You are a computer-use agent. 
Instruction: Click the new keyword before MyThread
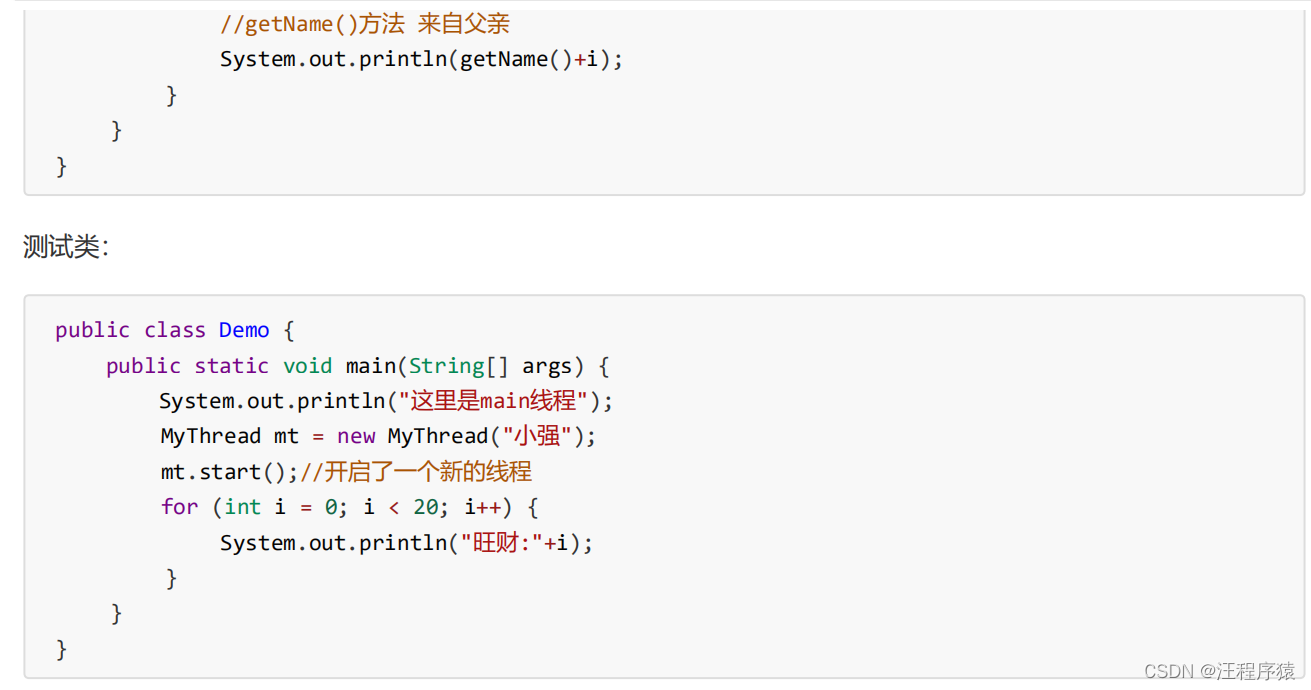(356, 436)
